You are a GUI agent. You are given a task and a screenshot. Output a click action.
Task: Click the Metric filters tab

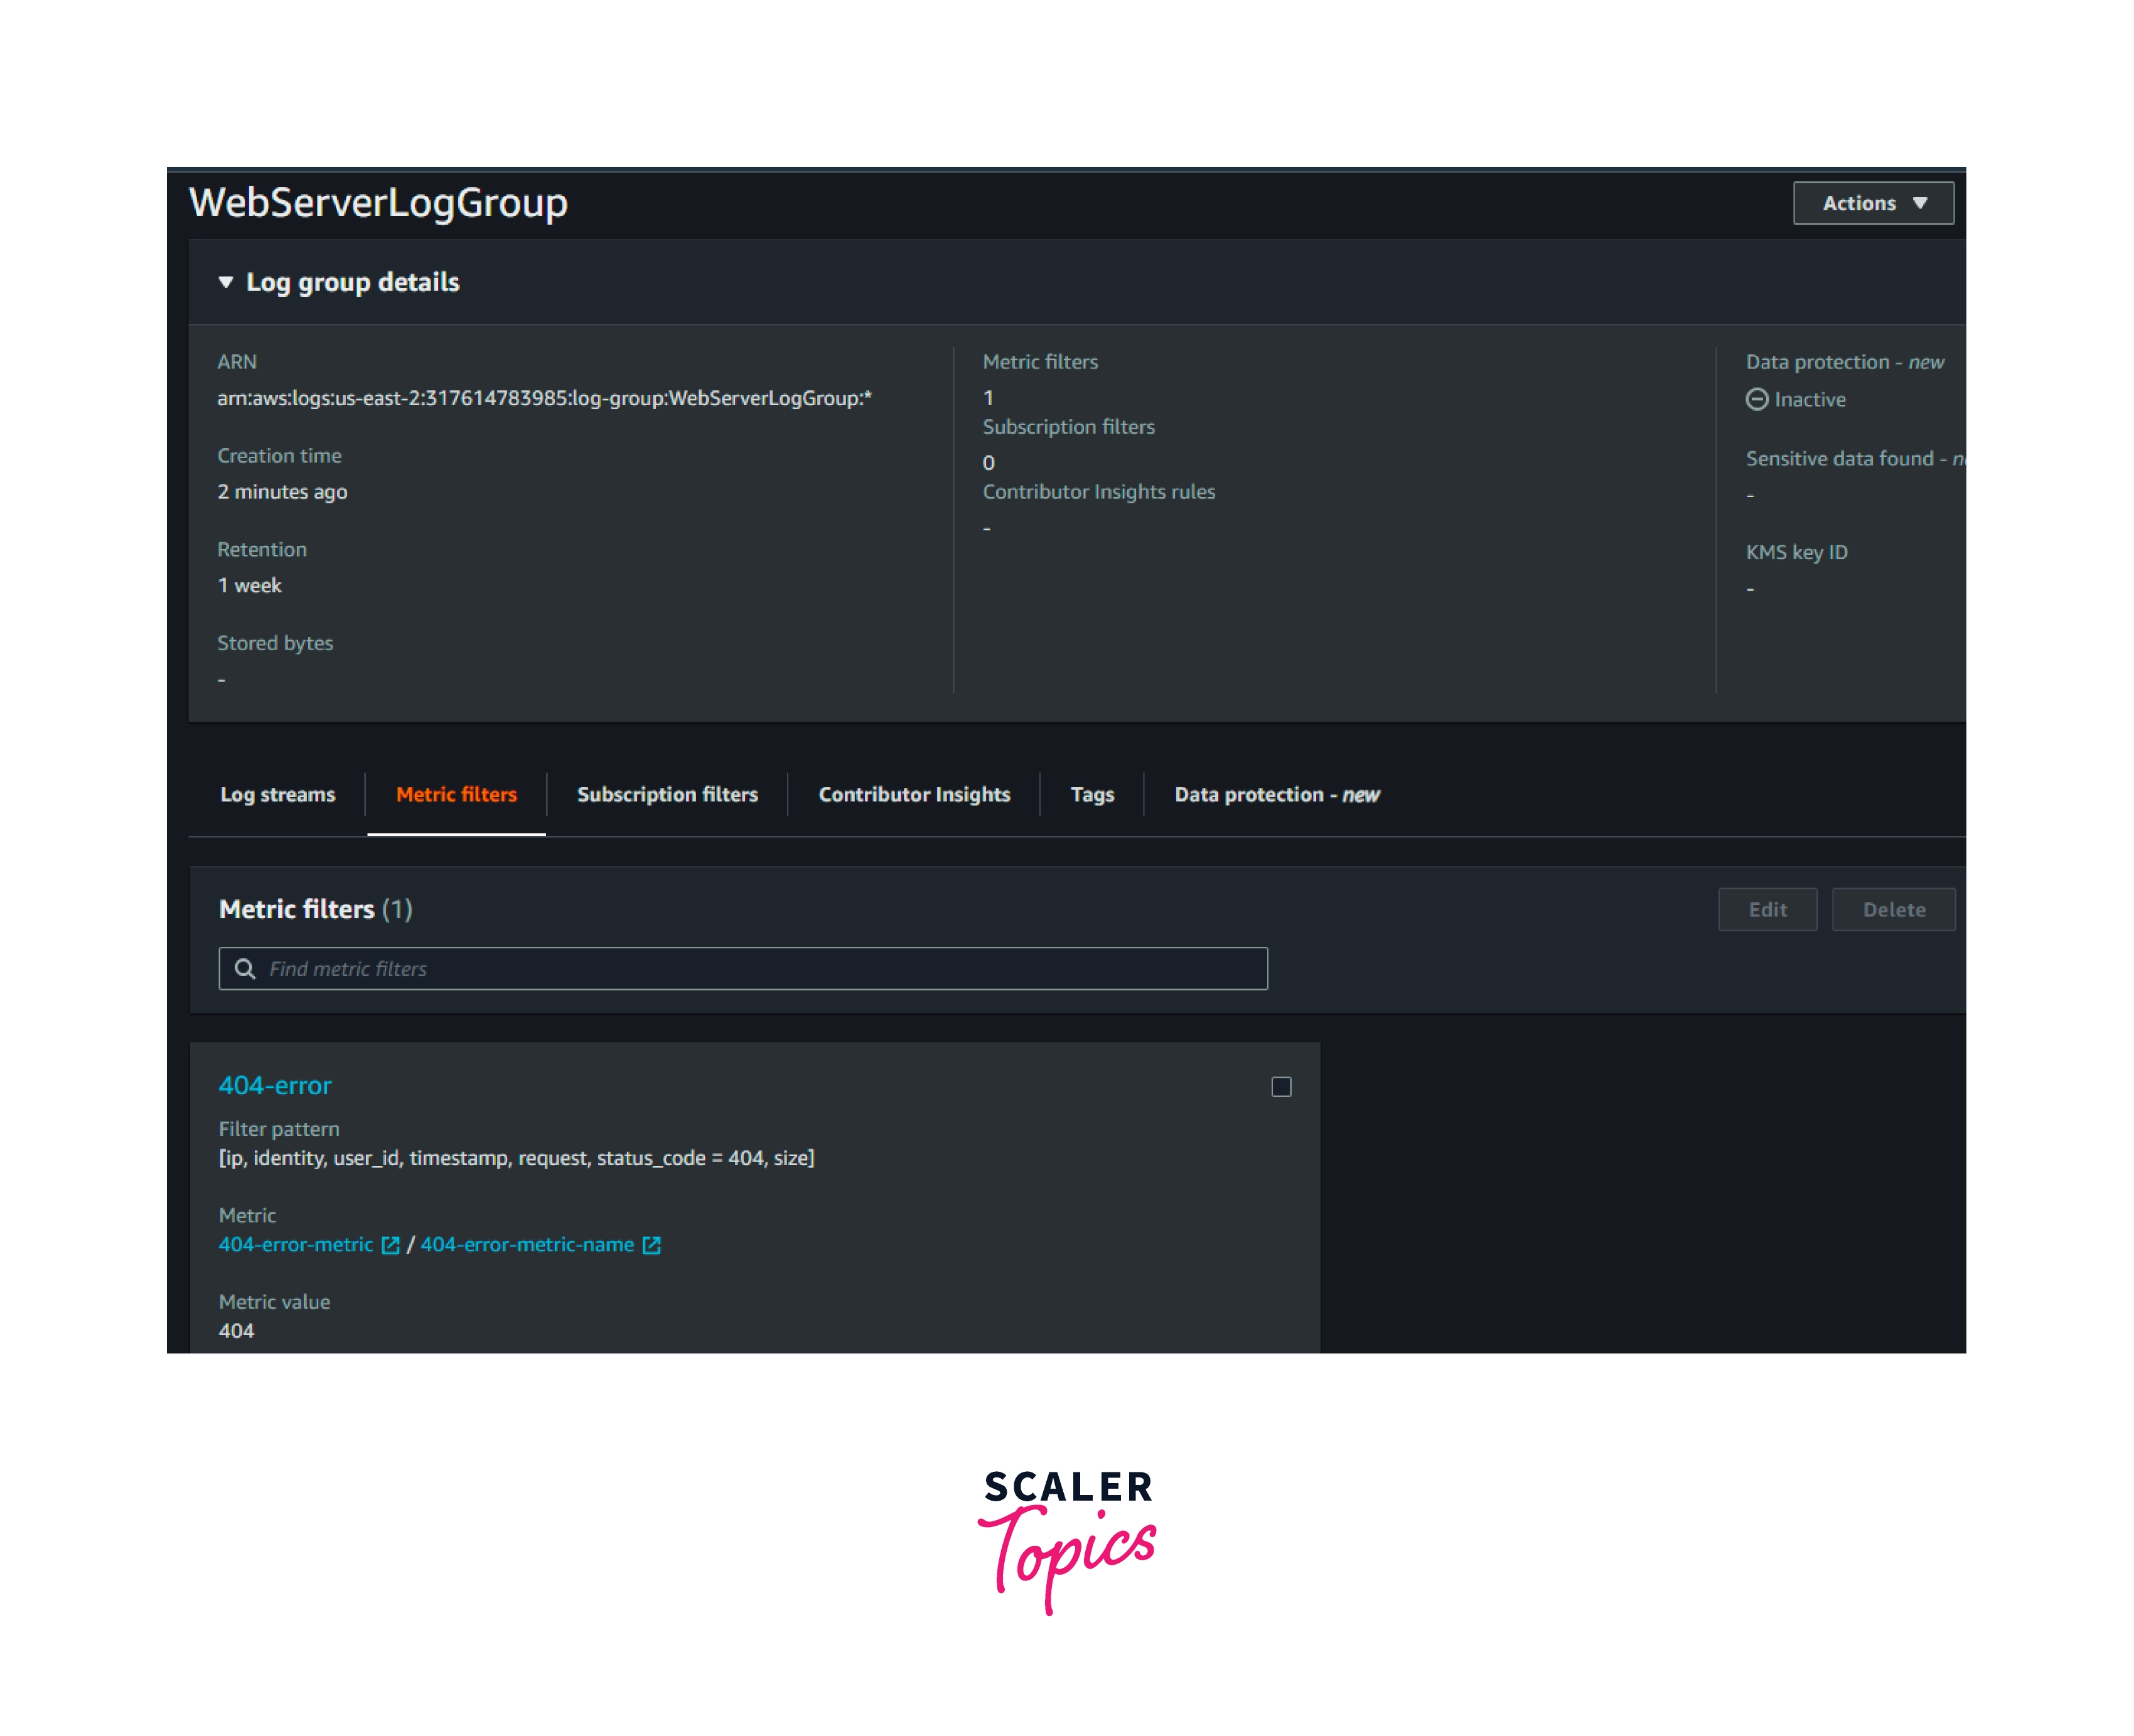coord(456,795)
